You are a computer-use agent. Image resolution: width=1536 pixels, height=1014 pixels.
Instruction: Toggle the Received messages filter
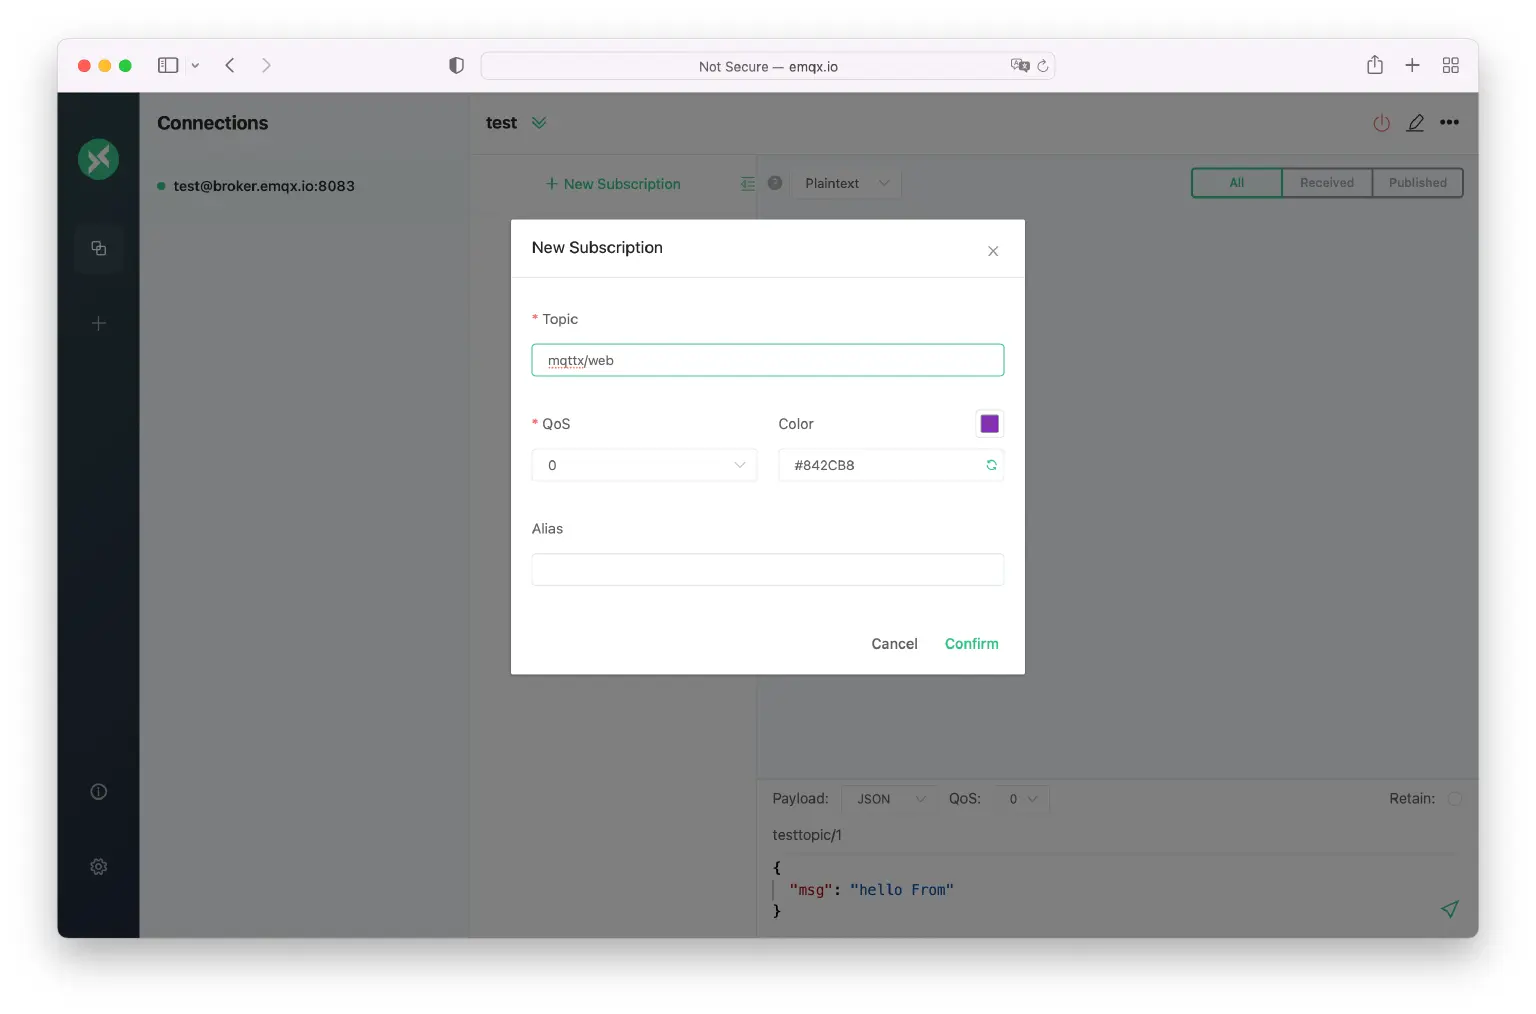pos(1327,182)
